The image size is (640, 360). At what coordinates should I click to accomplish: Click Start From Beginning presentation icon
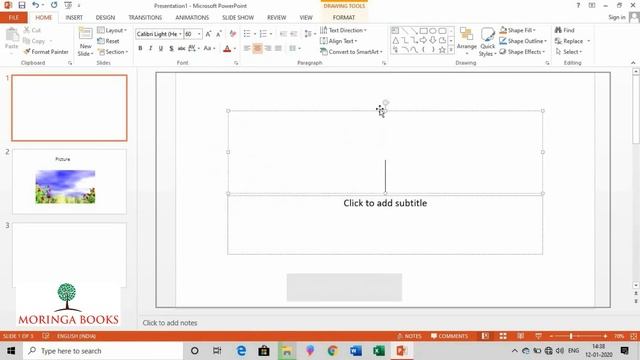click(x=68, y=5)
